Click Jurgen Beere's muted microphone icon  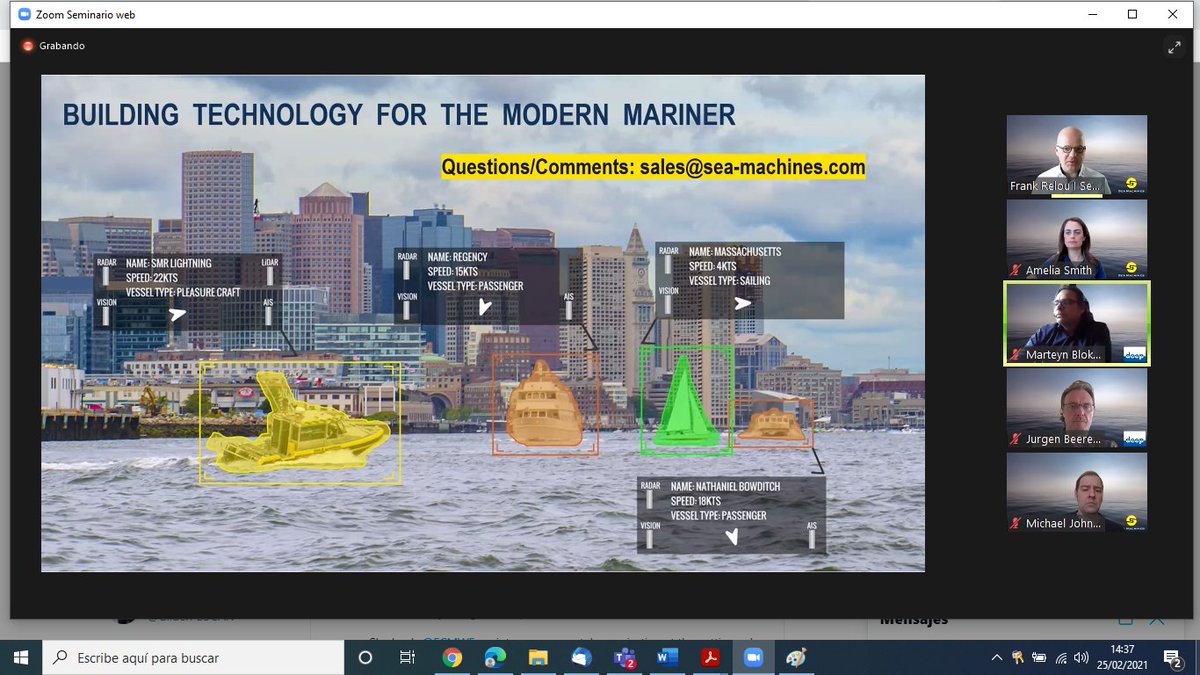tap(1016, 439)
